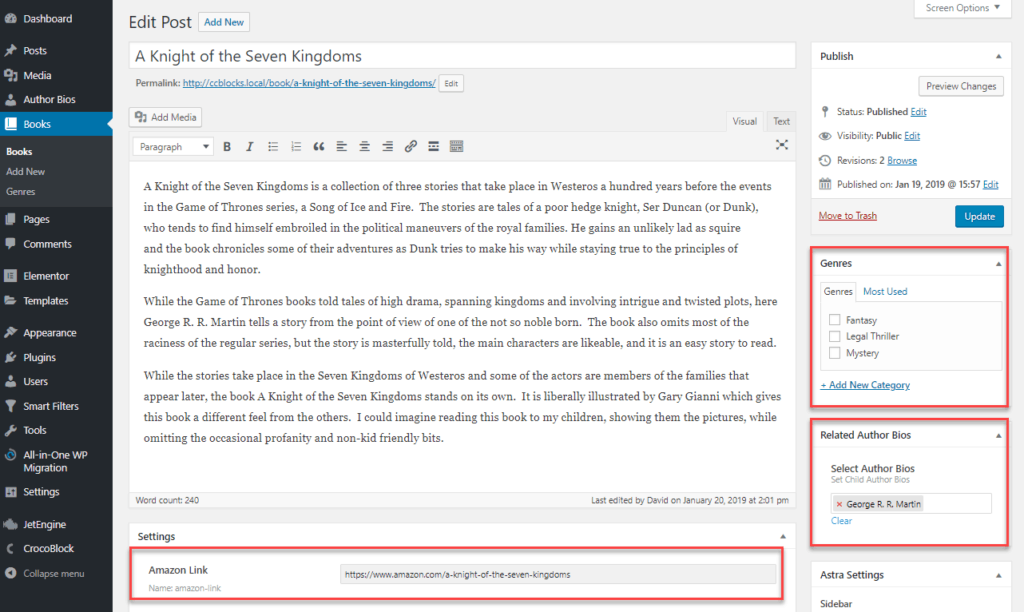This screenshot has width=1024, height=612.
Task: Click the insert link icon
Action: pos(410,147)
